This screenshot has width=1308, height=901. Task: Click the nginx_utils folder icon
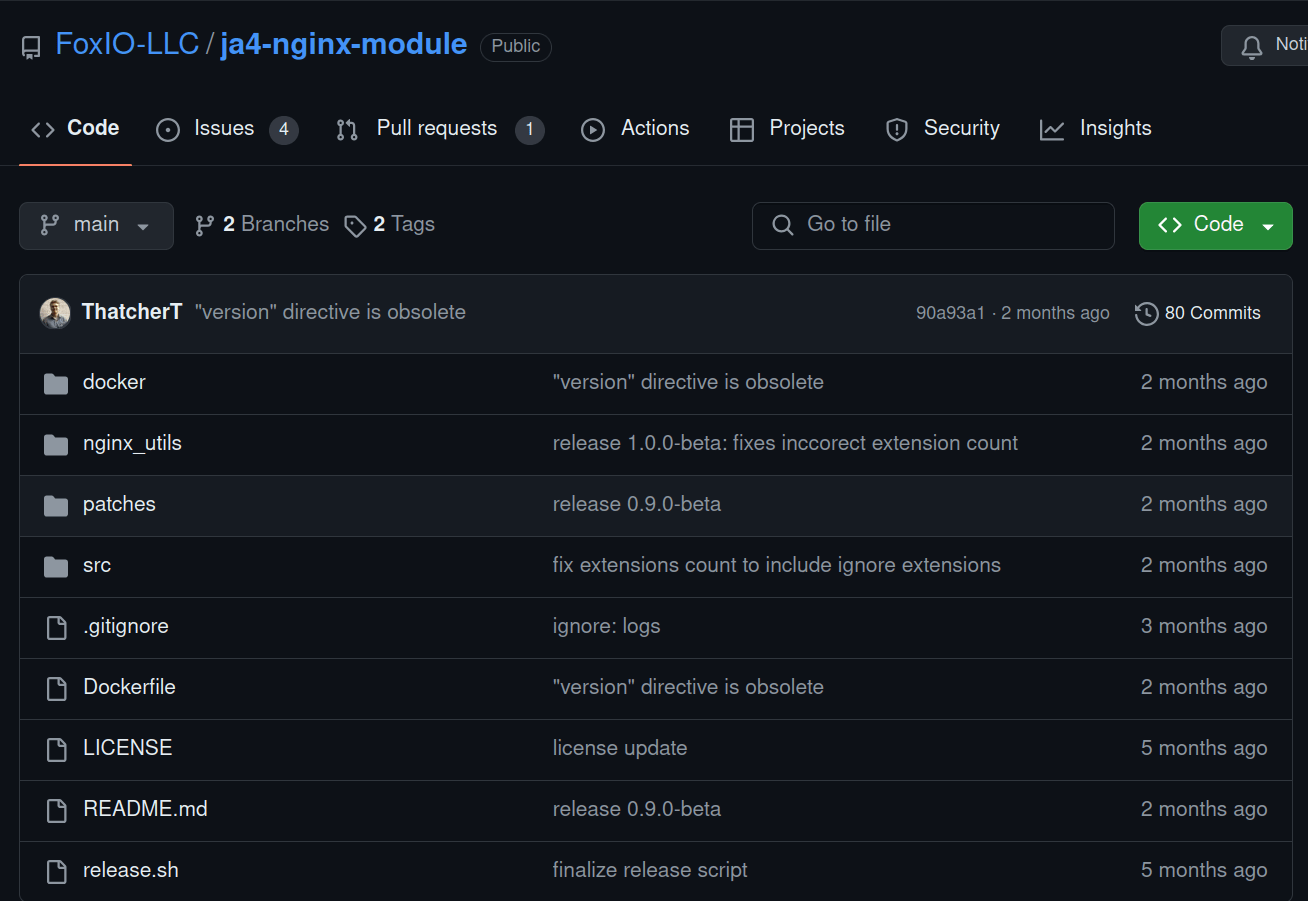56,444
